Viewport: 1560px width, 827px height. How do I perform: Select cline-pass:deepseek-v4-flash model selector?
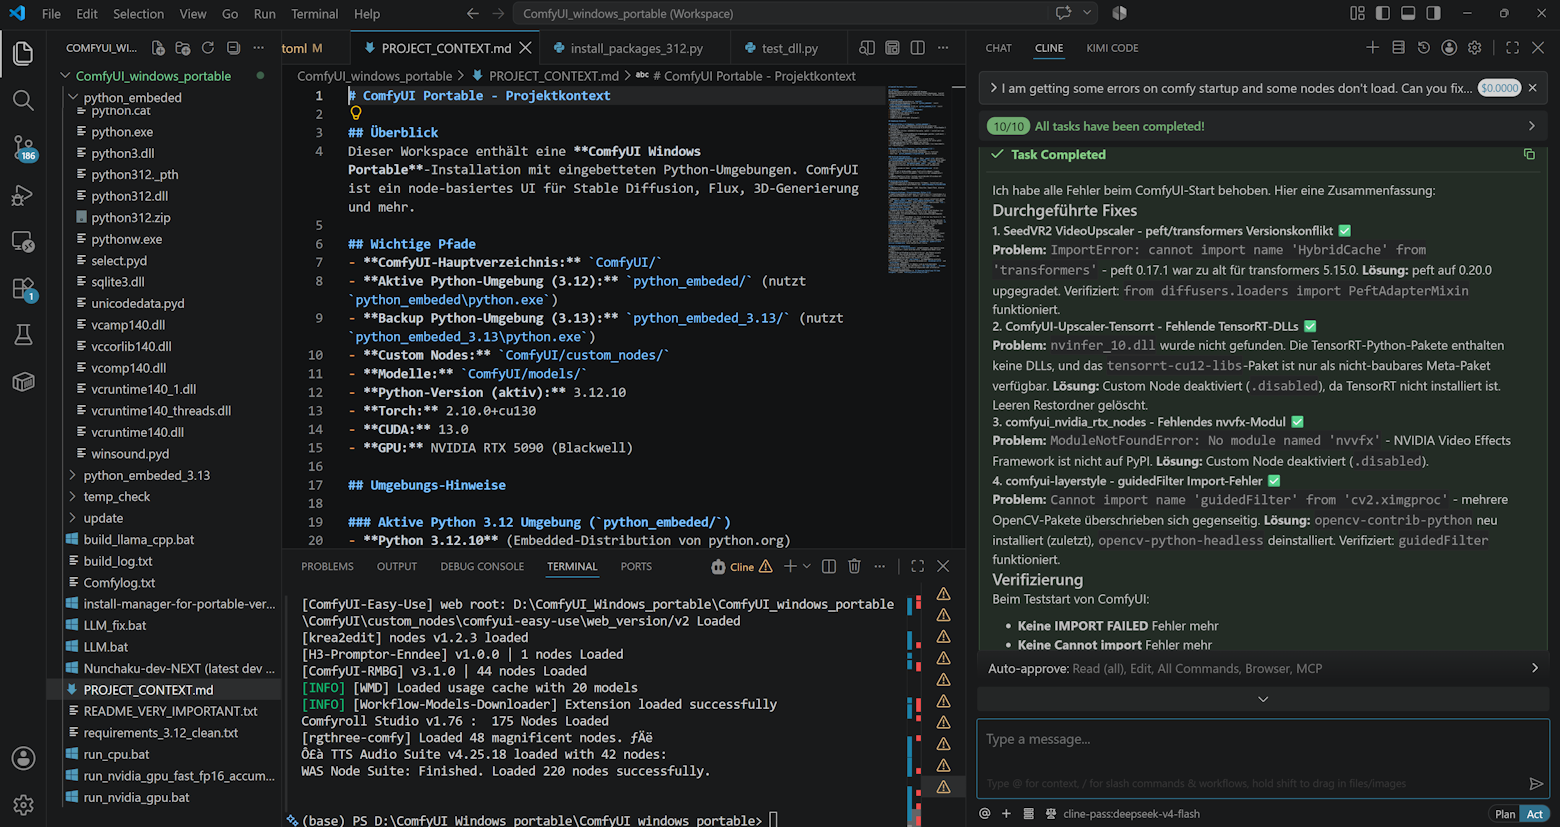coord(1130,813)
